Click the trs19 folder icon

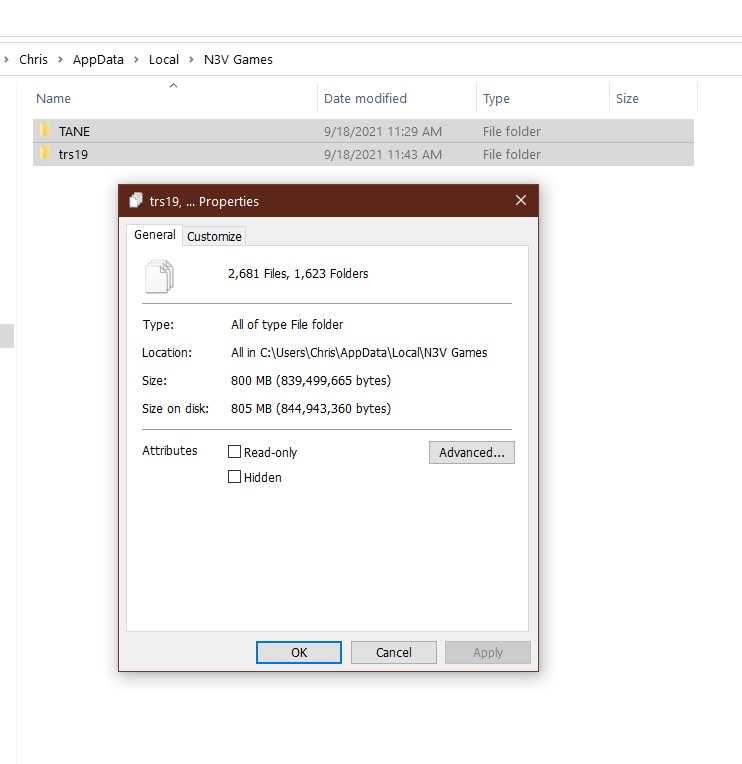pyautogui.click(x=44, y=153)
